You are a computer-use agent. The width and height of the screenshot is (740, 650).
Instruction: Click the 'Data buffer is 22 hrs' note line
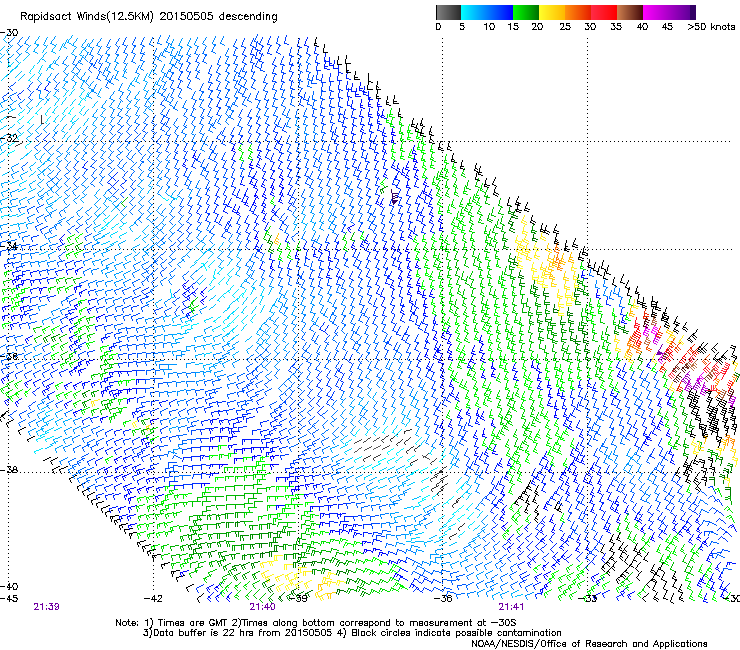352,633
